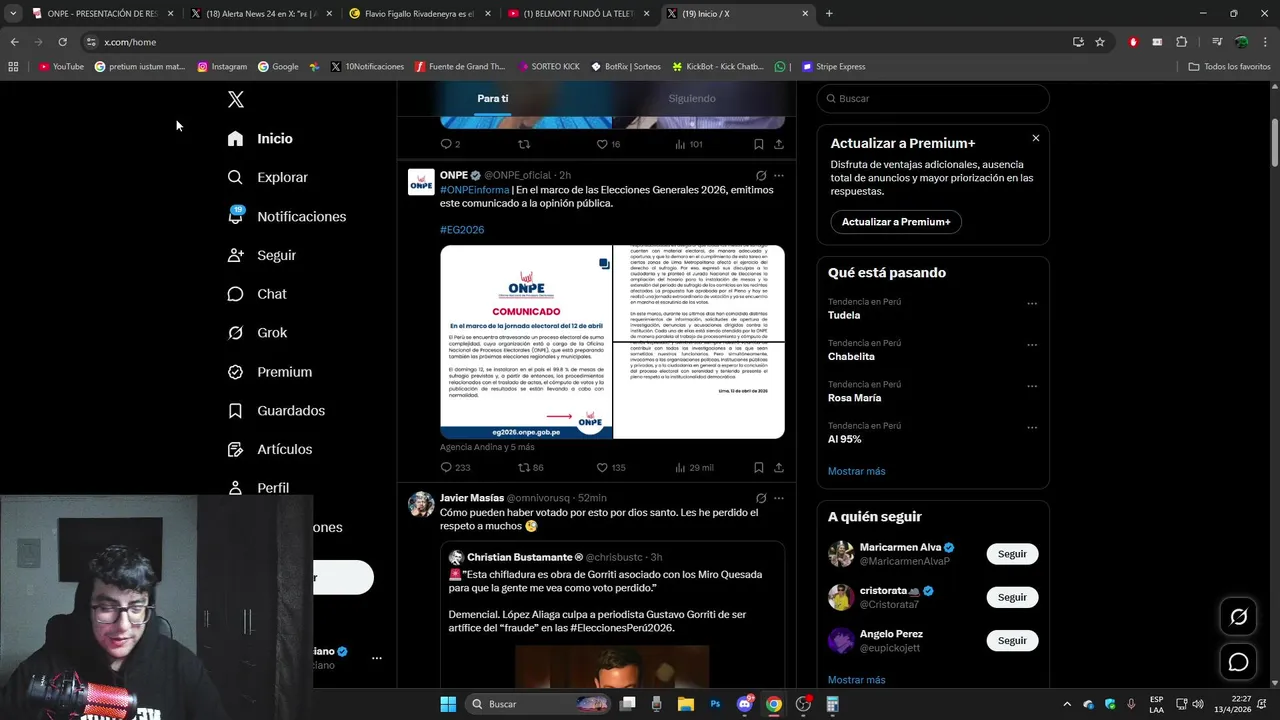1280x720 pixels.
Task: Open new browser tab plus button
Action: click(829, 13)
